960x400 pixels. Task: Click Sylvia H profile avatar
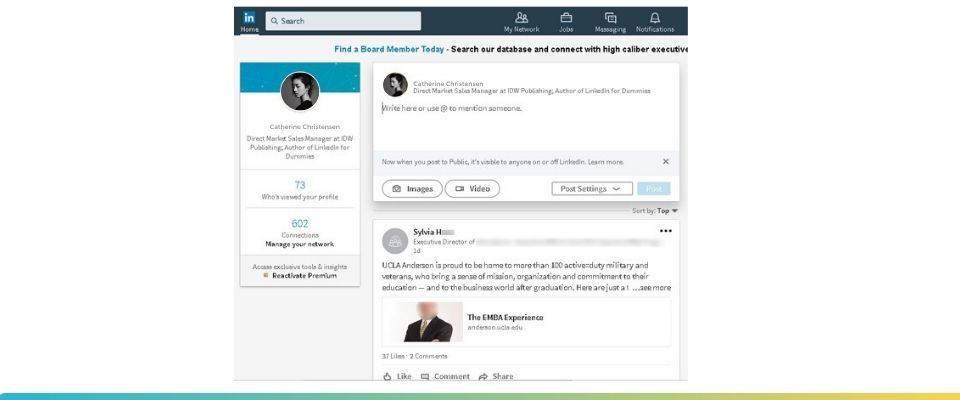point(396,241)
